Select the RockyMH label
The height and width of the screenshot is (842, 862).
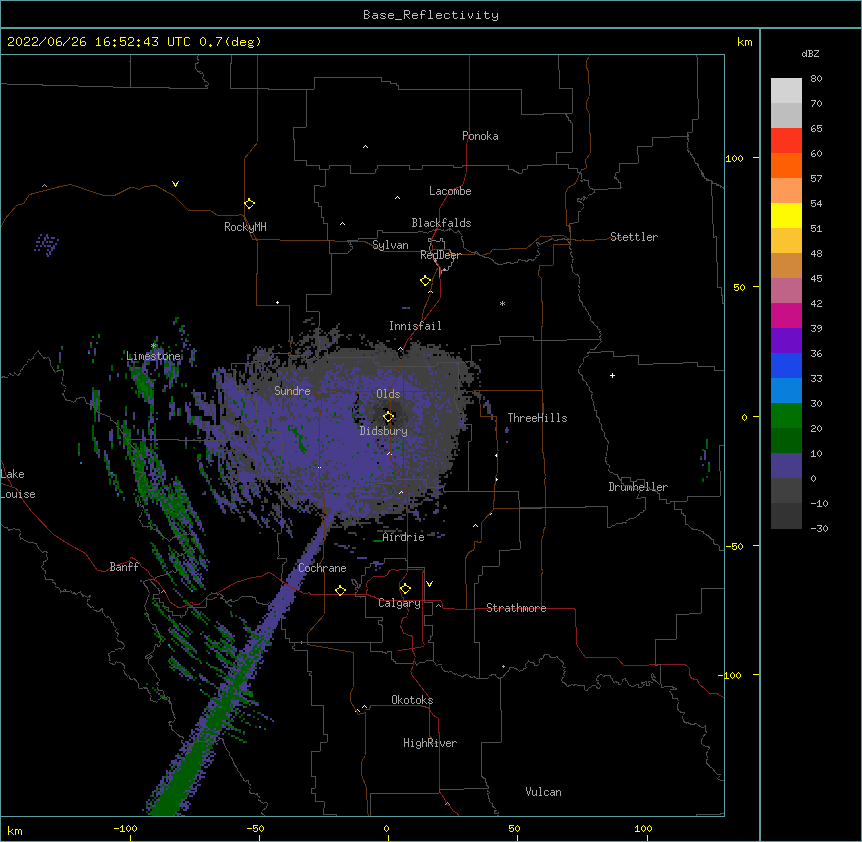245,227
